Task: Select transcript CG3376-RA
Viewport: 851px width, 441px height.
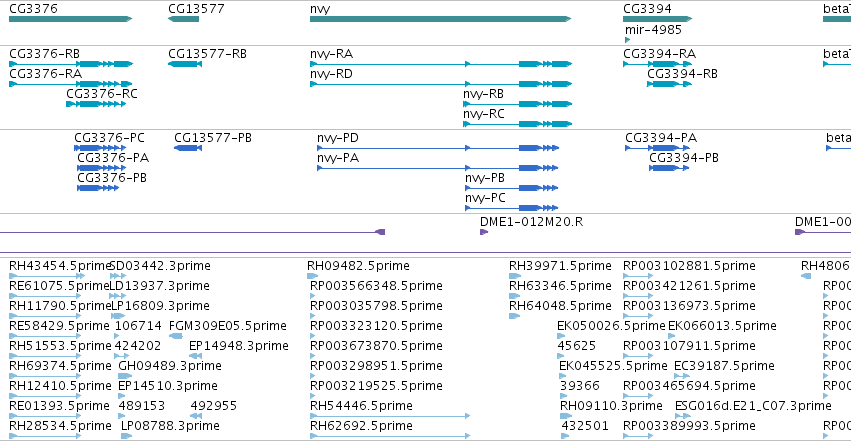Action: click(x=71, y=84)
